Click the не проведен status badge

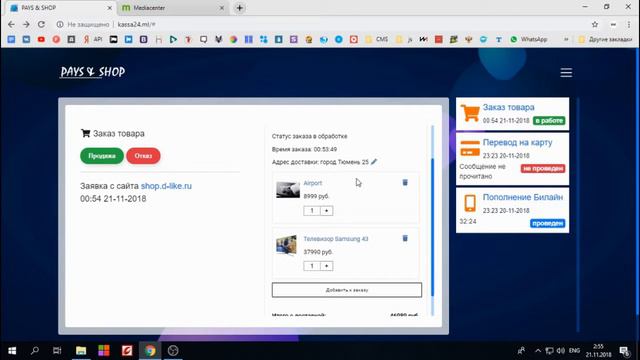(543, 169)
